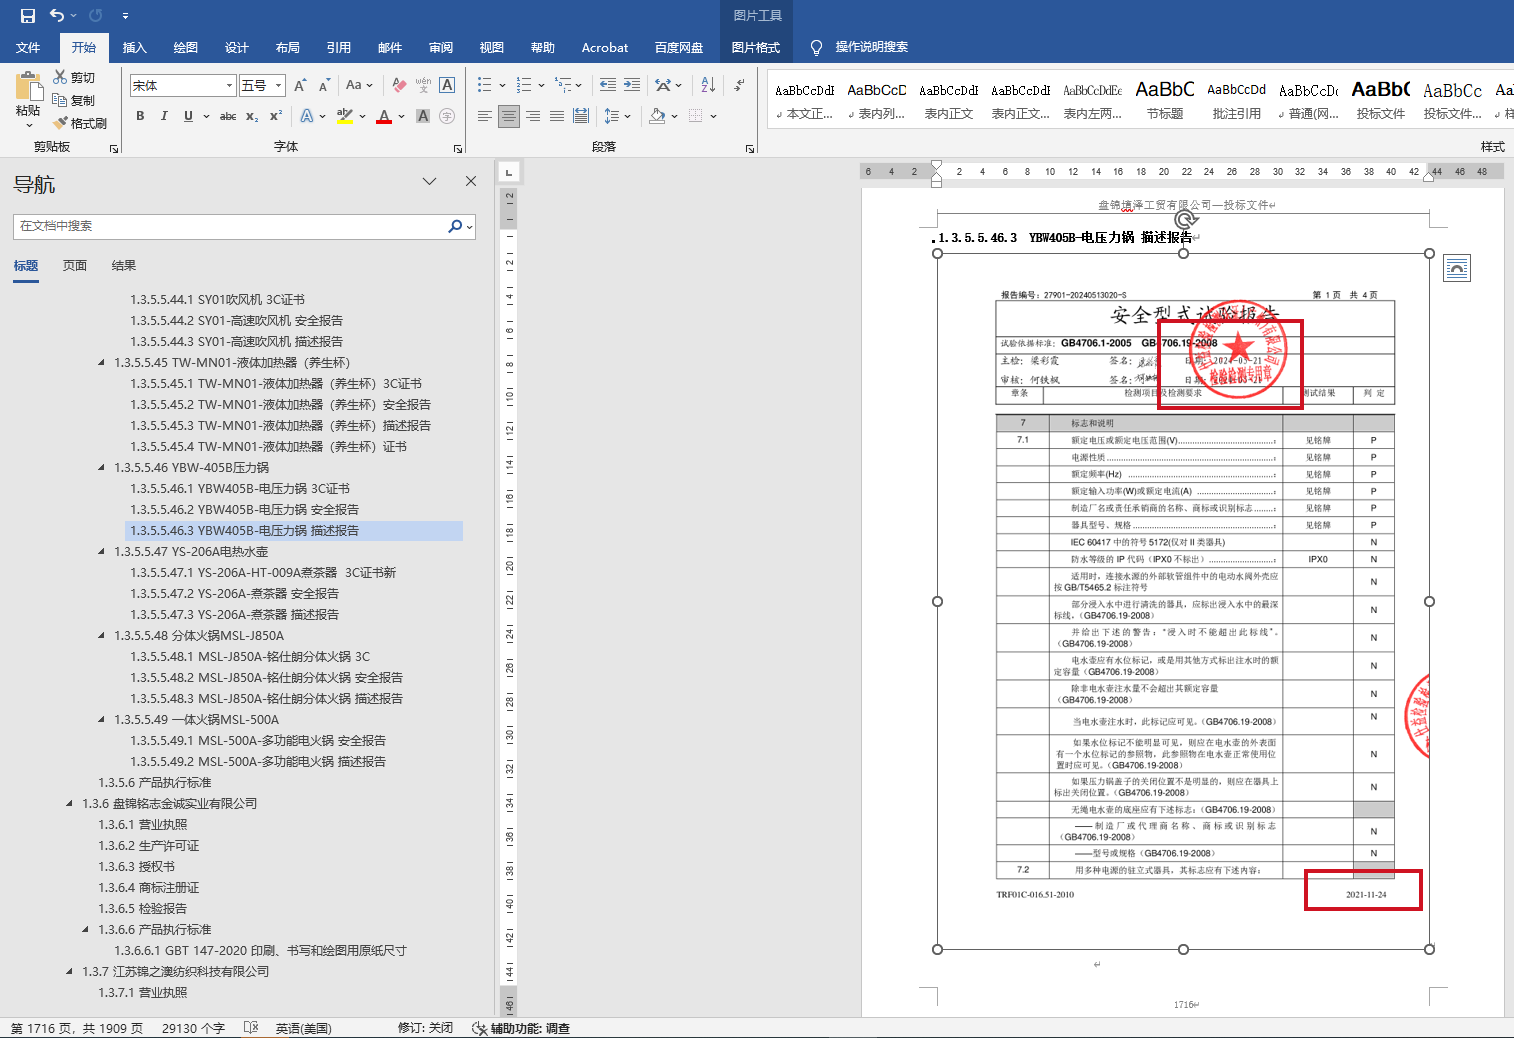The width and height of the screenshot is (1514, 1038).
Task: Toggle Bold formatting
Action: click(x=140, y=116)
